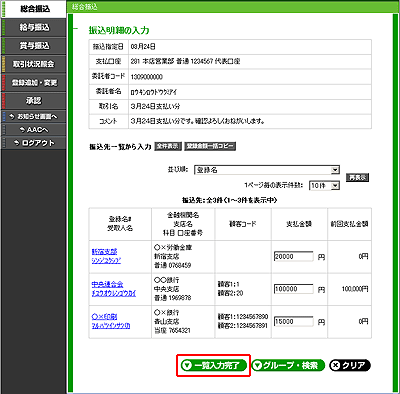The image size is (400, 394).
Task: Open the 総合振込 menu item
Action: tap(34, 9)
